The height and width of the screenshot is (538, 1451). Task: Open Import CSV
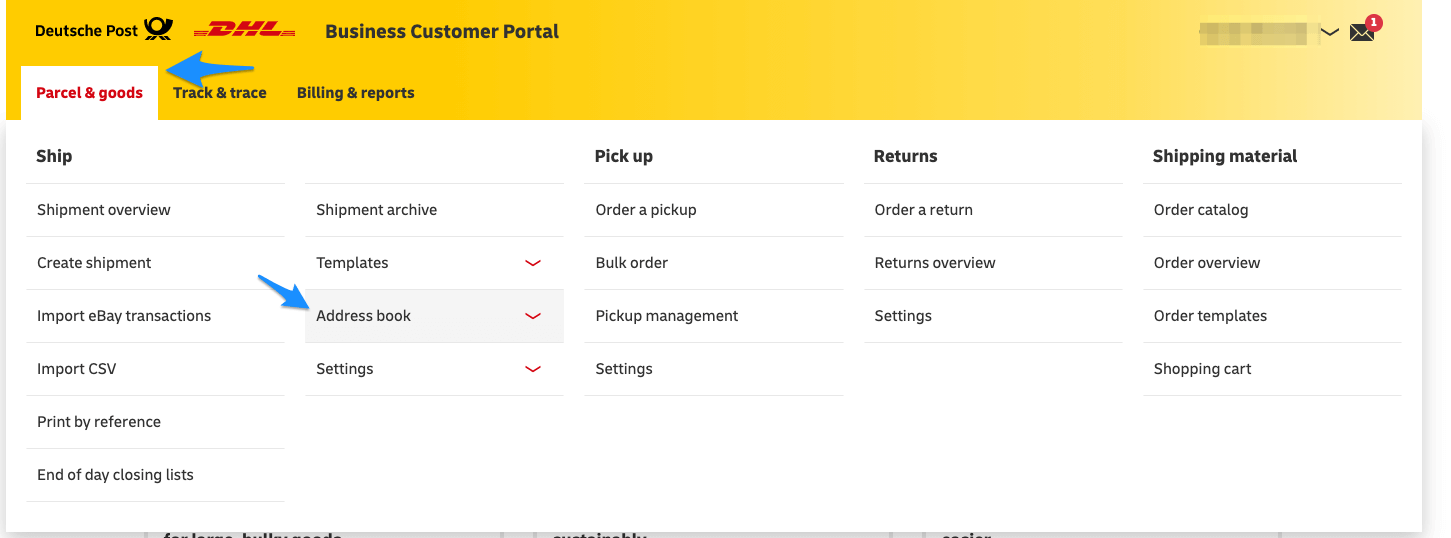click(x=155, y=369)
